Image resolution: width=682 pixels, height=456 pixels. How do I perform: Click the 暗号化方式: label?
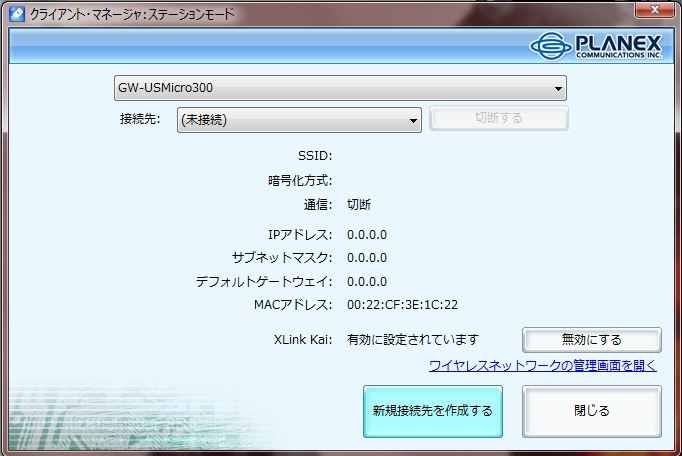300,181
